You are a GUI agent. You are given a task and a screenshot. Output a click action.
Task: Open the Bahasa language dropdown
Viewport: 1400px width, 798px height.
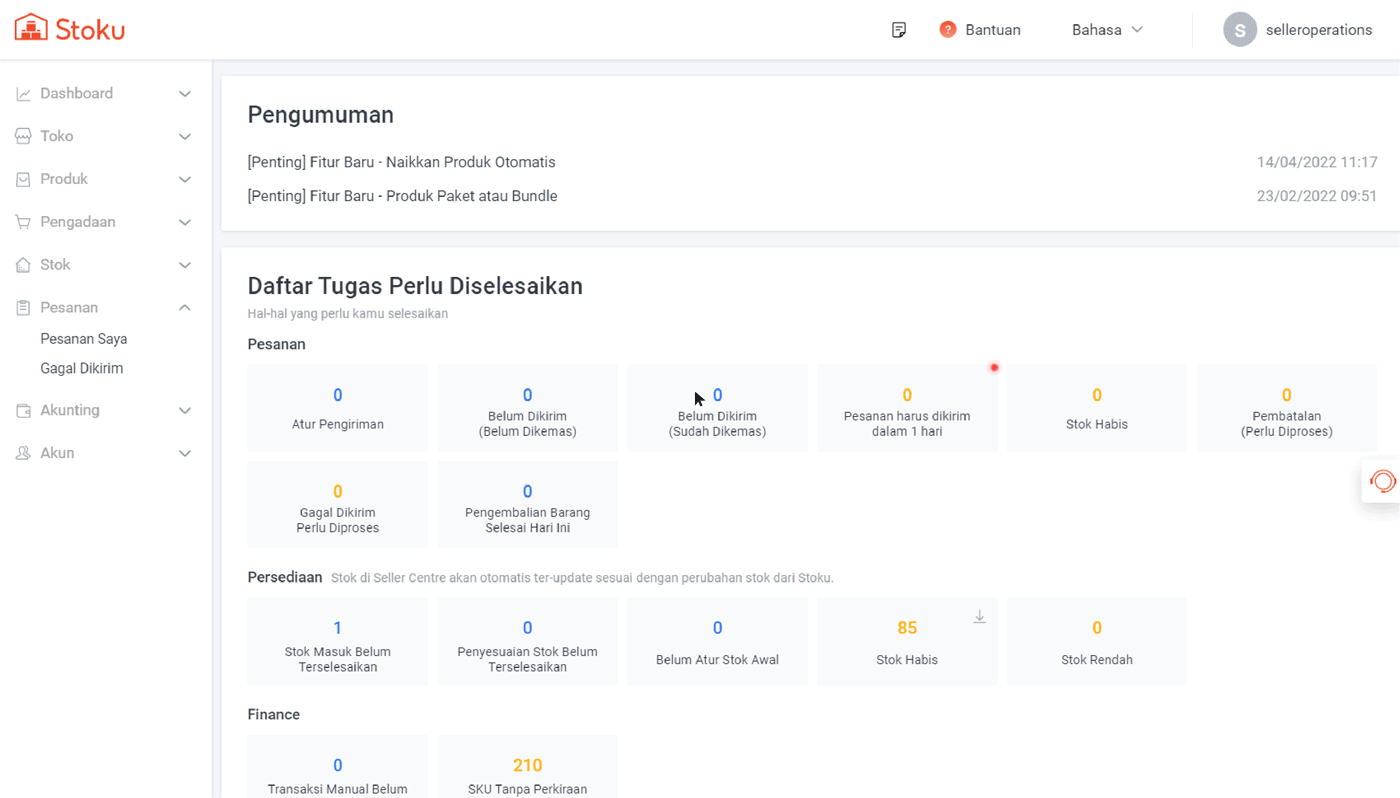(1106, 29)
